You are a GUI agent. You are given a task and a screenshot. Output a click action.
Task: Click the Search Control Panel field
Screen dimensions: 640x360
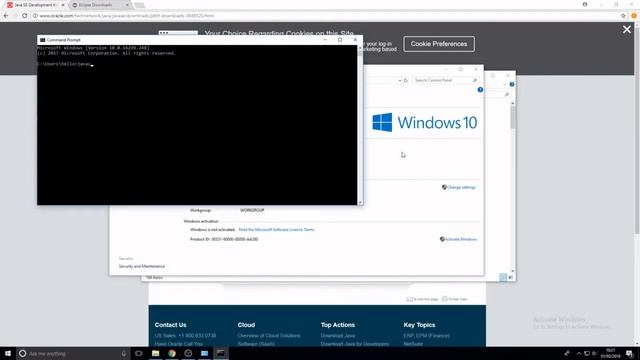click(445, 80)
